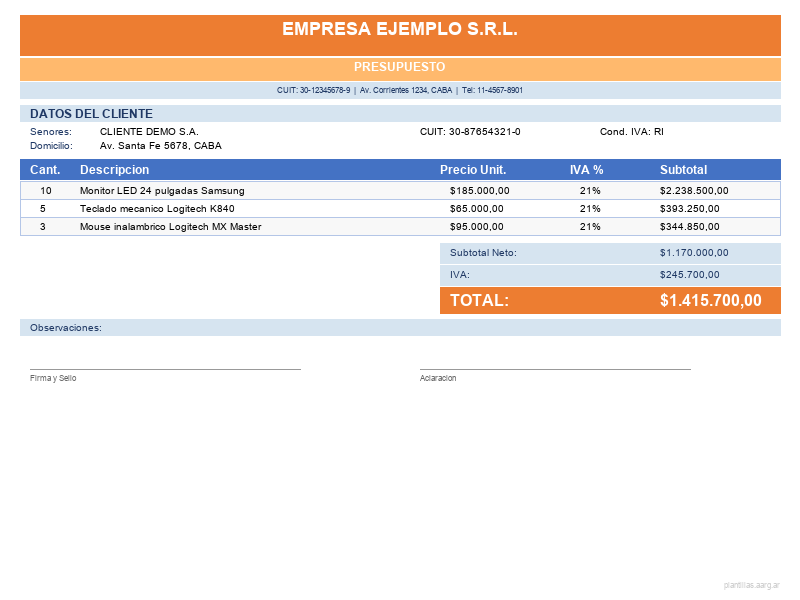Click the PRESUPUESTO heading
800x600 pixels.
point(399,67)
